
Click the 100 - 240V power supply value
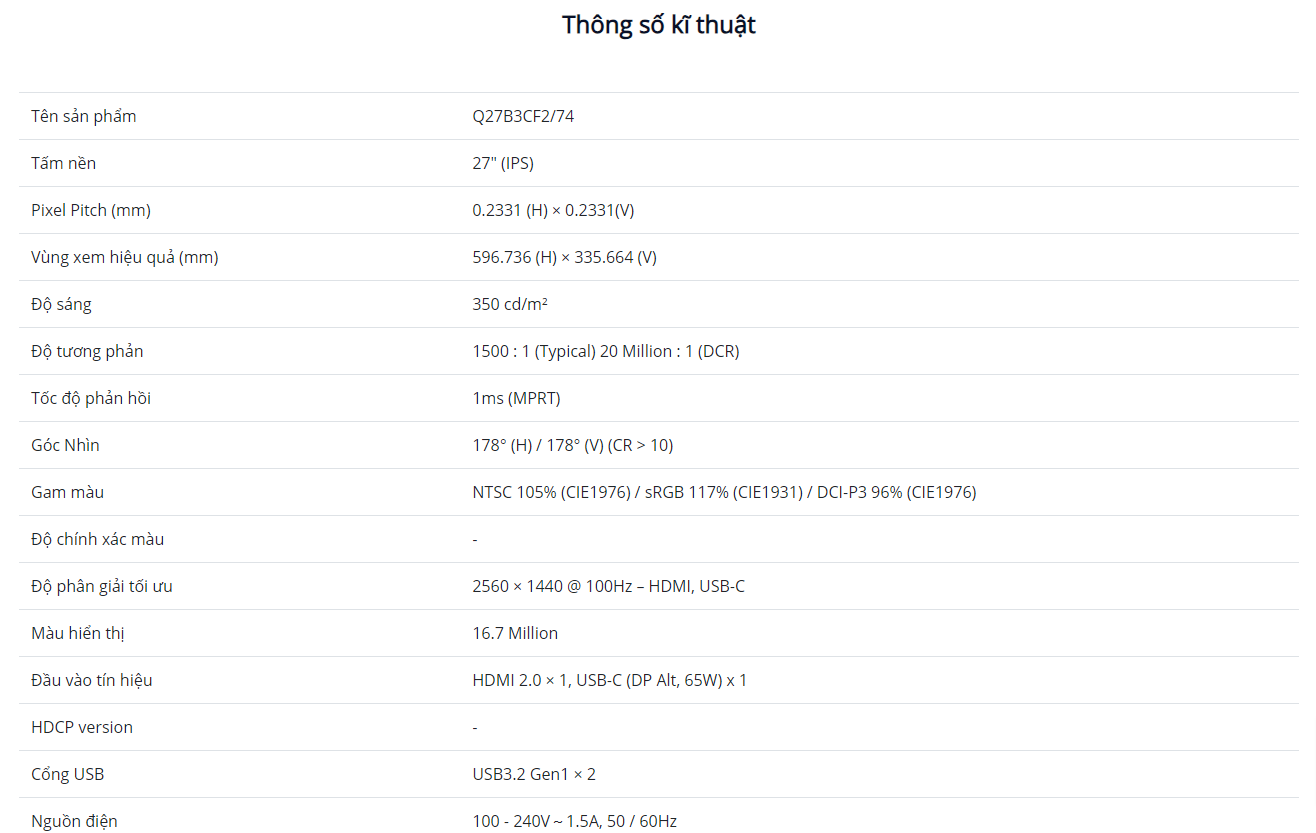pos(575,821)
